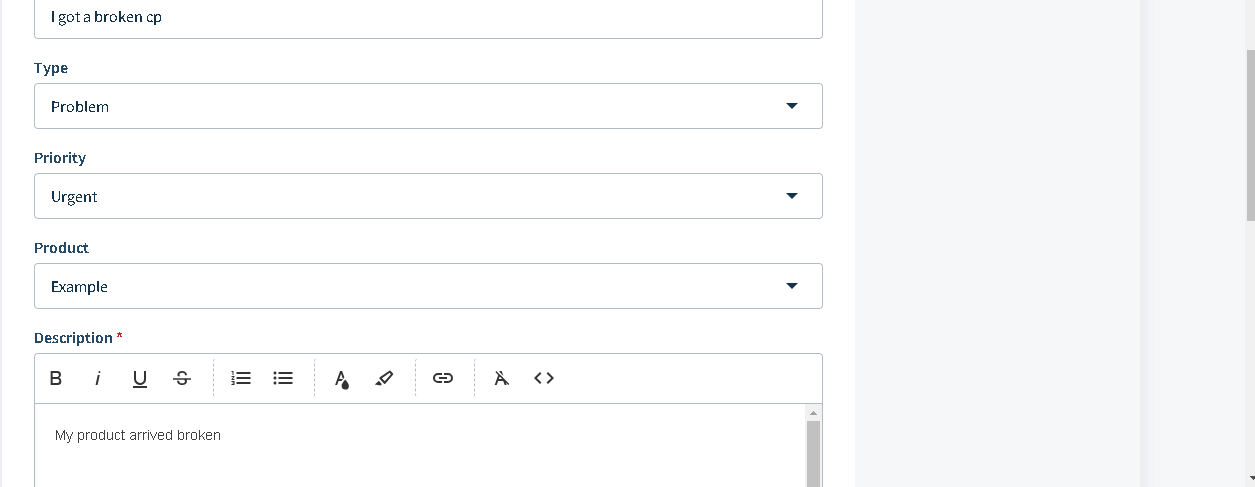Select the highlight color tool
The height and width of the screenshot is (487, 1255).
tap(384, 378)
